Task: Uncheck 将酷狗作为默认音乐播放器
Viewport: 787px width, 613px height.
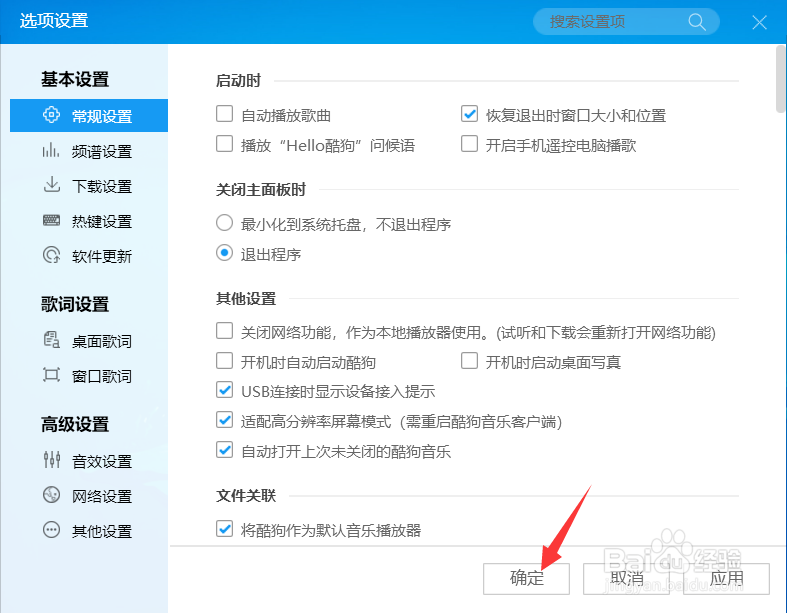Action: [x=224, y=529]
